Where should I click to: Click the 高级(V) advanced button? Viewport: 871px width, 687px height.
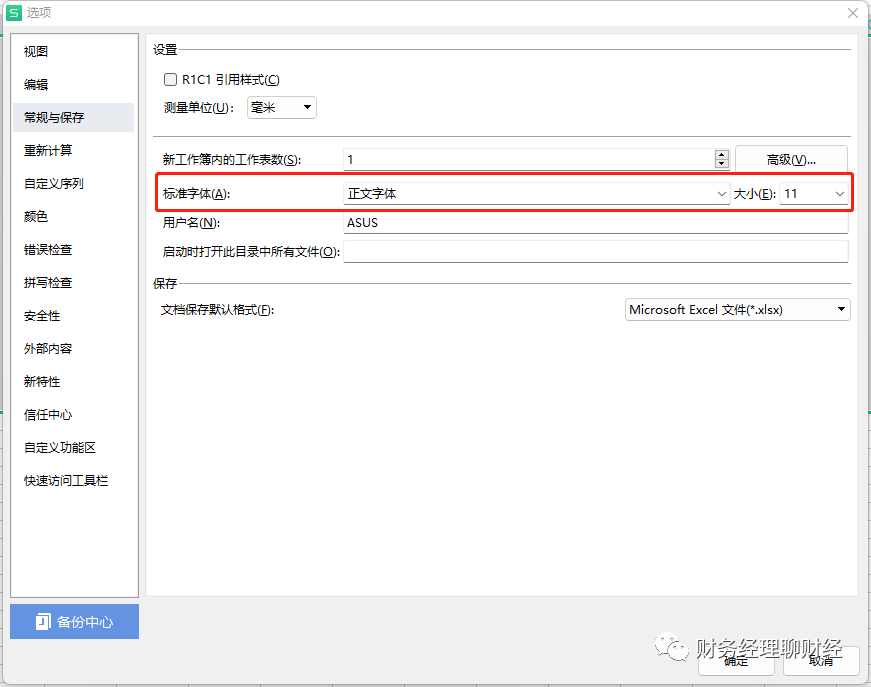click(x=791, y=158)
